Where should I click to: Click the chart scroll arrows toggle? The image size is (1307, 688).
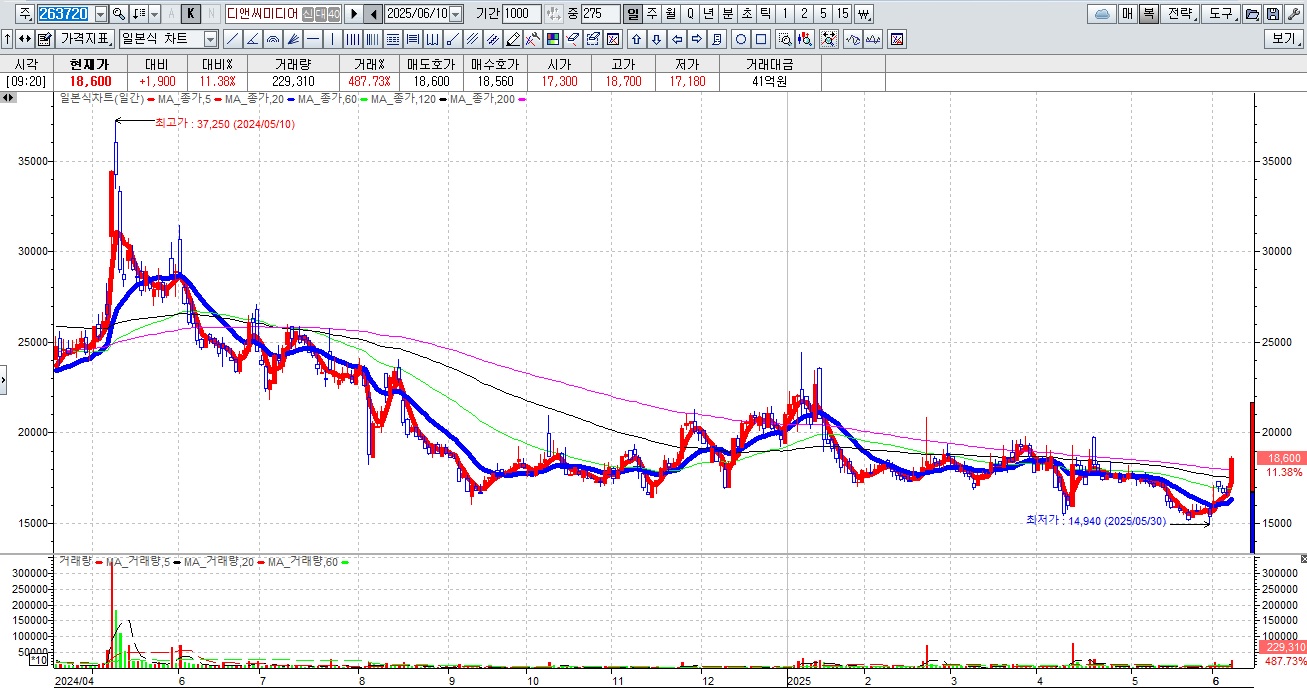coord(8,98)
